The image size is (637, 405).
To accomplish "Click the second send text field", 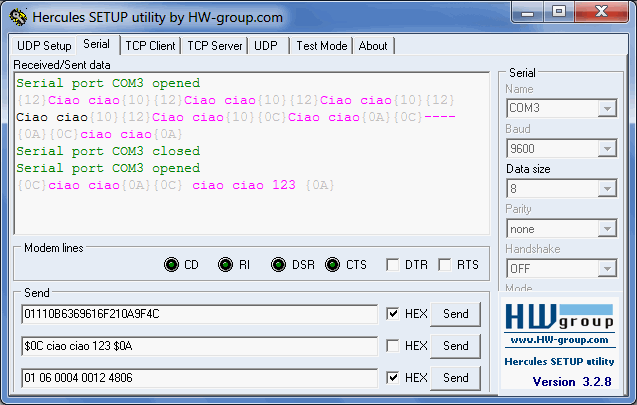I will tap(199, 346).
